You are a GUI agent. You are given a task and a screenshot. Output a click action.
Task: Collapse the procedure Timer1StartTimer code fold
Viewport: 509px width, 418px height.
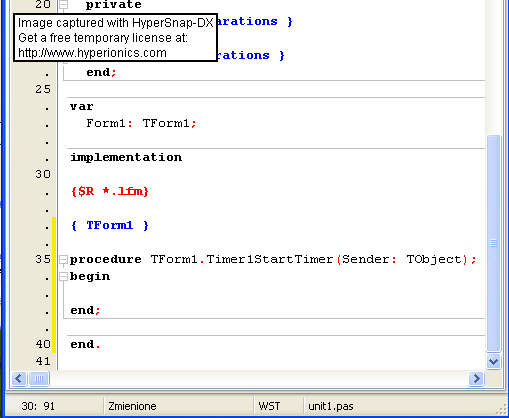pyautogui.click(x=63, y=260)
